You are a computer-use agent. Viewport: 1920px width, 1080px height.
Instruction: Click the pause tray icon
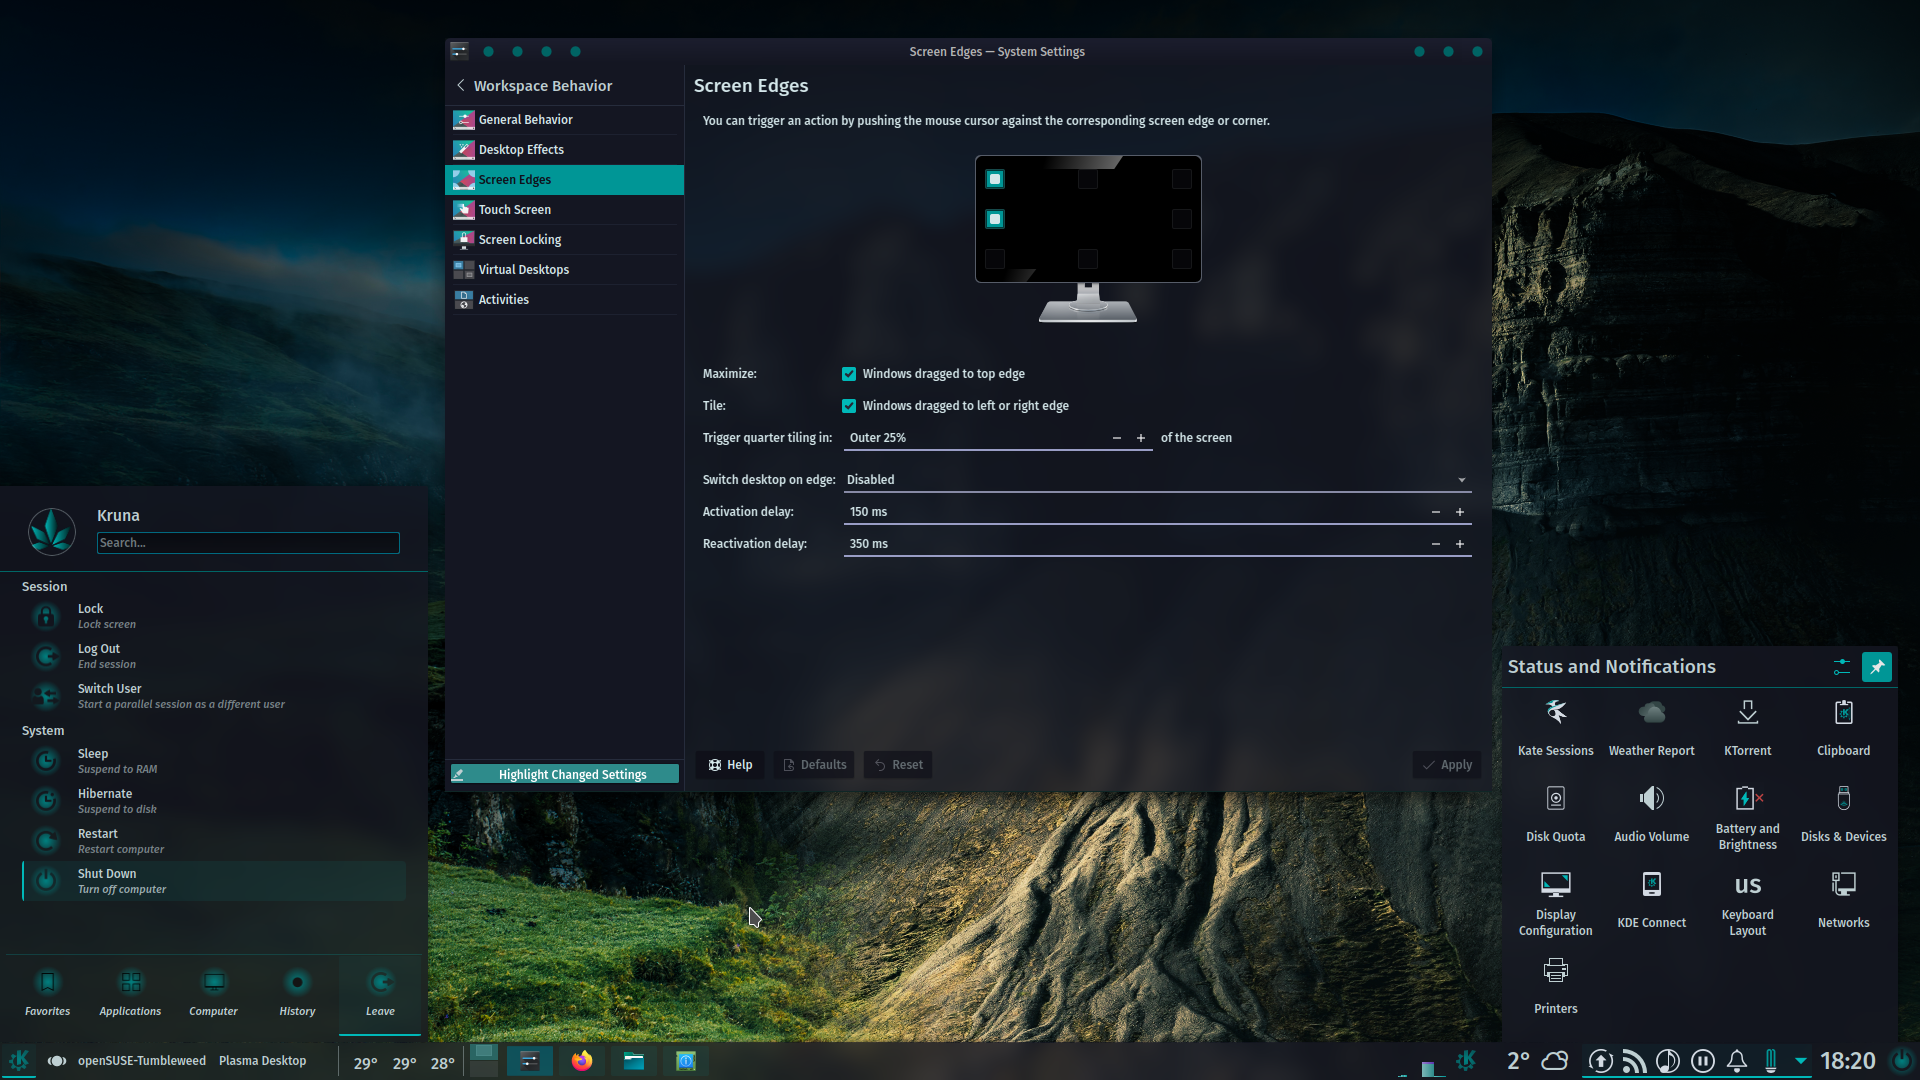tap(1702, 1061)
